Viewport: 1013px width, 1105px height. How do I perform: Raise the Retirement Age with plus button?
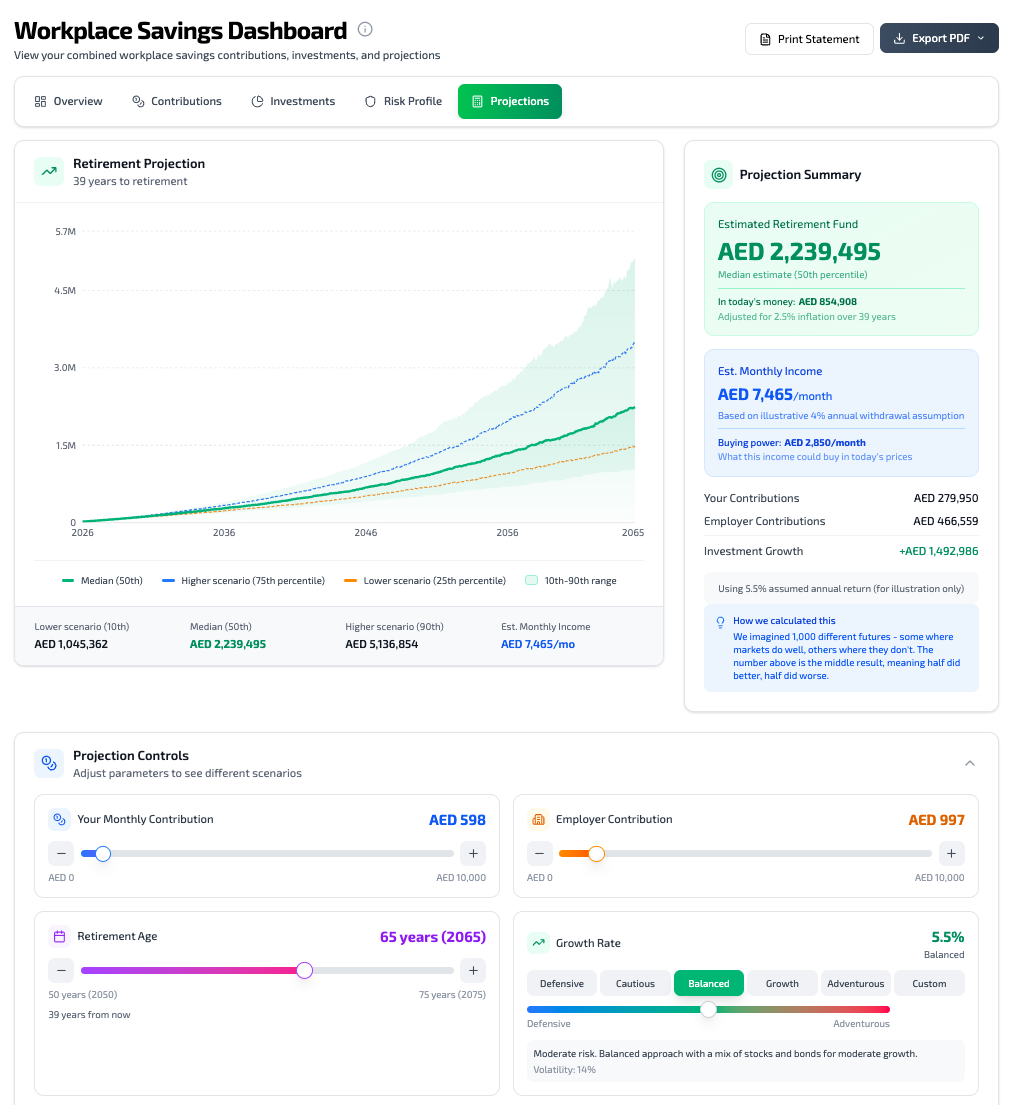pos(473,970)
